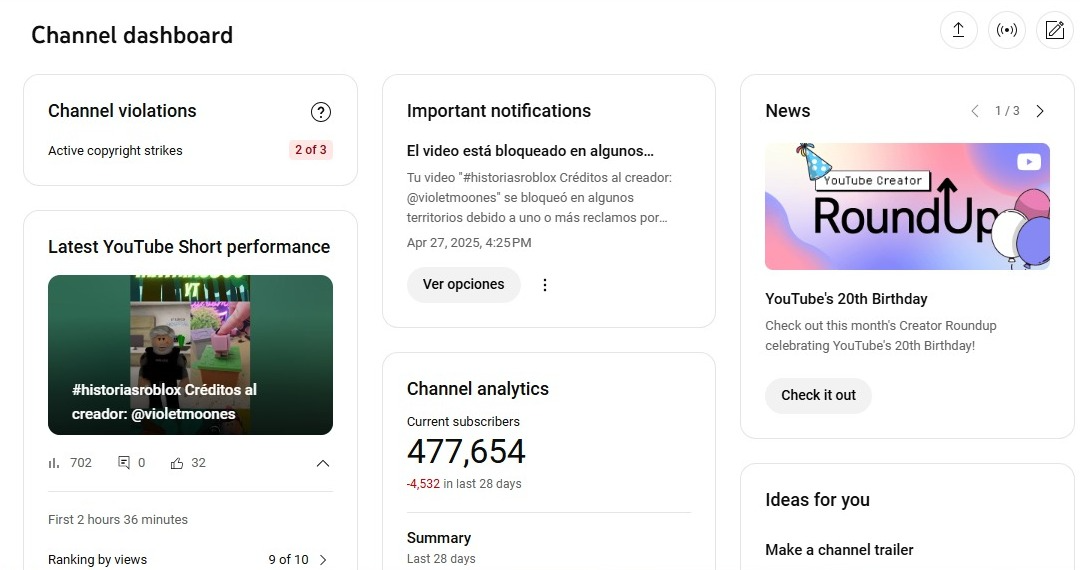Click the 477,654 current subscribers count
1080x570 pixels.
(x=466, y=452)
